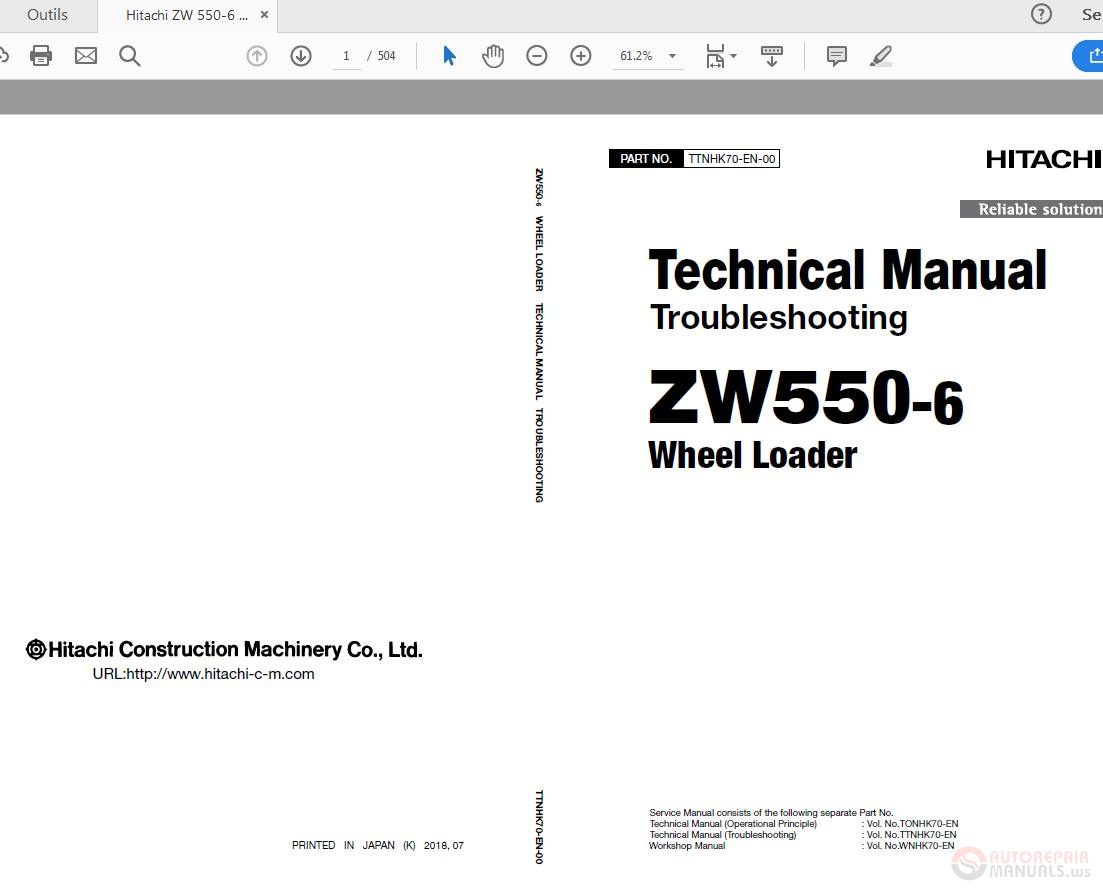Select the Hand tool for panning
Image resolution: width=1103 pixels, height=894 pixels.
pyautogui.click(x=493, y=55)
